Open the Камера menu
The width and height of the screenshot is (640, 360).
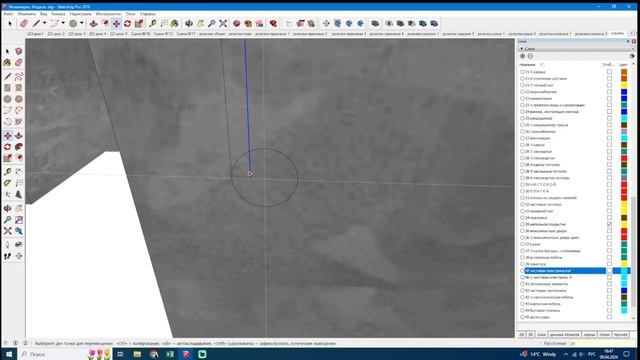coord(58,14)
